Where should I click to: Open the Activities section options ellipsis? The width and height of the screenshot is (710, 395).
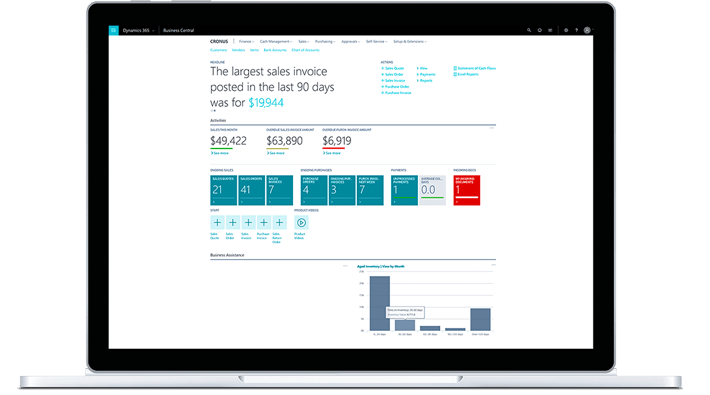pos(492,128)
